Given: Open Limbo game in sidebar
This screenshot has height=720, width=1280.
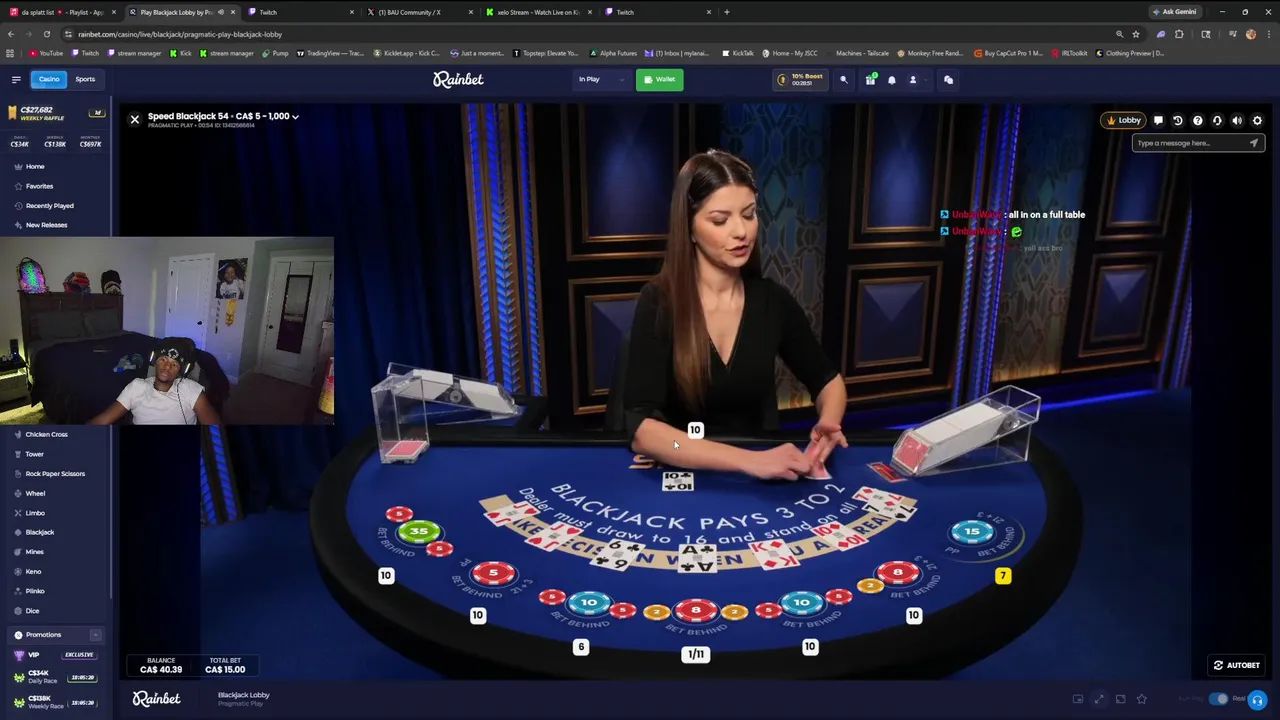Looking at the screenshot, I should (35, 513).
